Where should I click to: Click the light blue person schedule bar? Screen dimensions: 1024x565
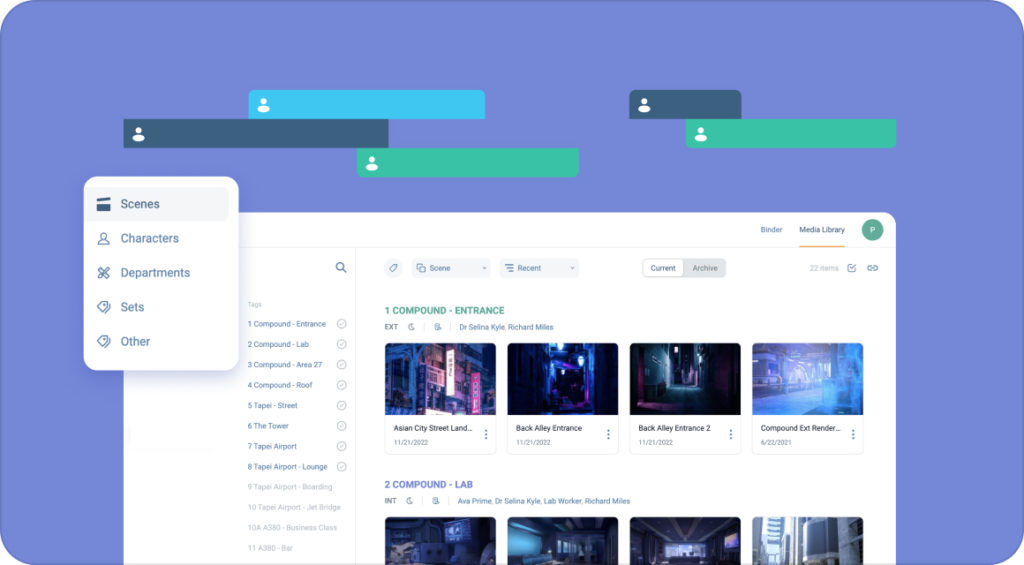pyautogui.click(x=367, y=105)
